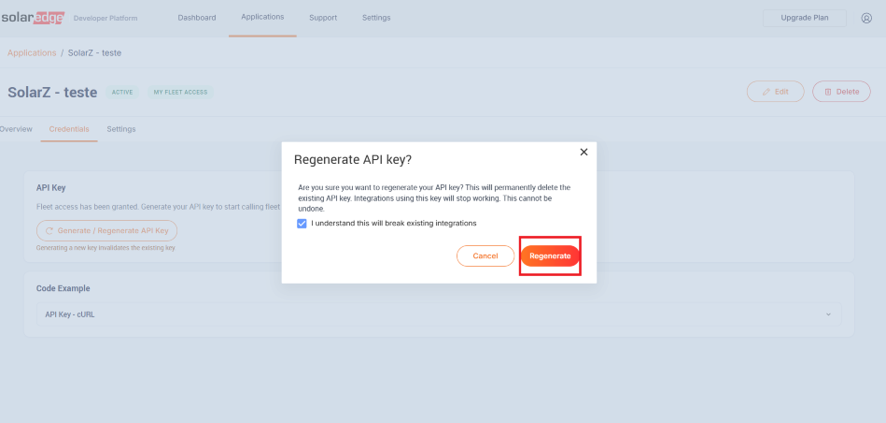This screenshot has width=886, height=423.
Task: Click the SolarEdge logo
Action: 32,18
